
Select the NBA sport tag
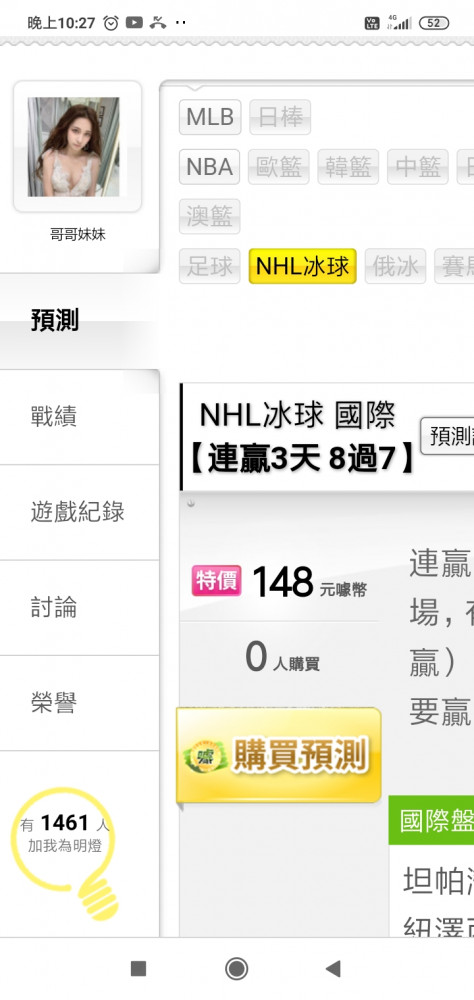pyautogui.click(x=209, y=167)
